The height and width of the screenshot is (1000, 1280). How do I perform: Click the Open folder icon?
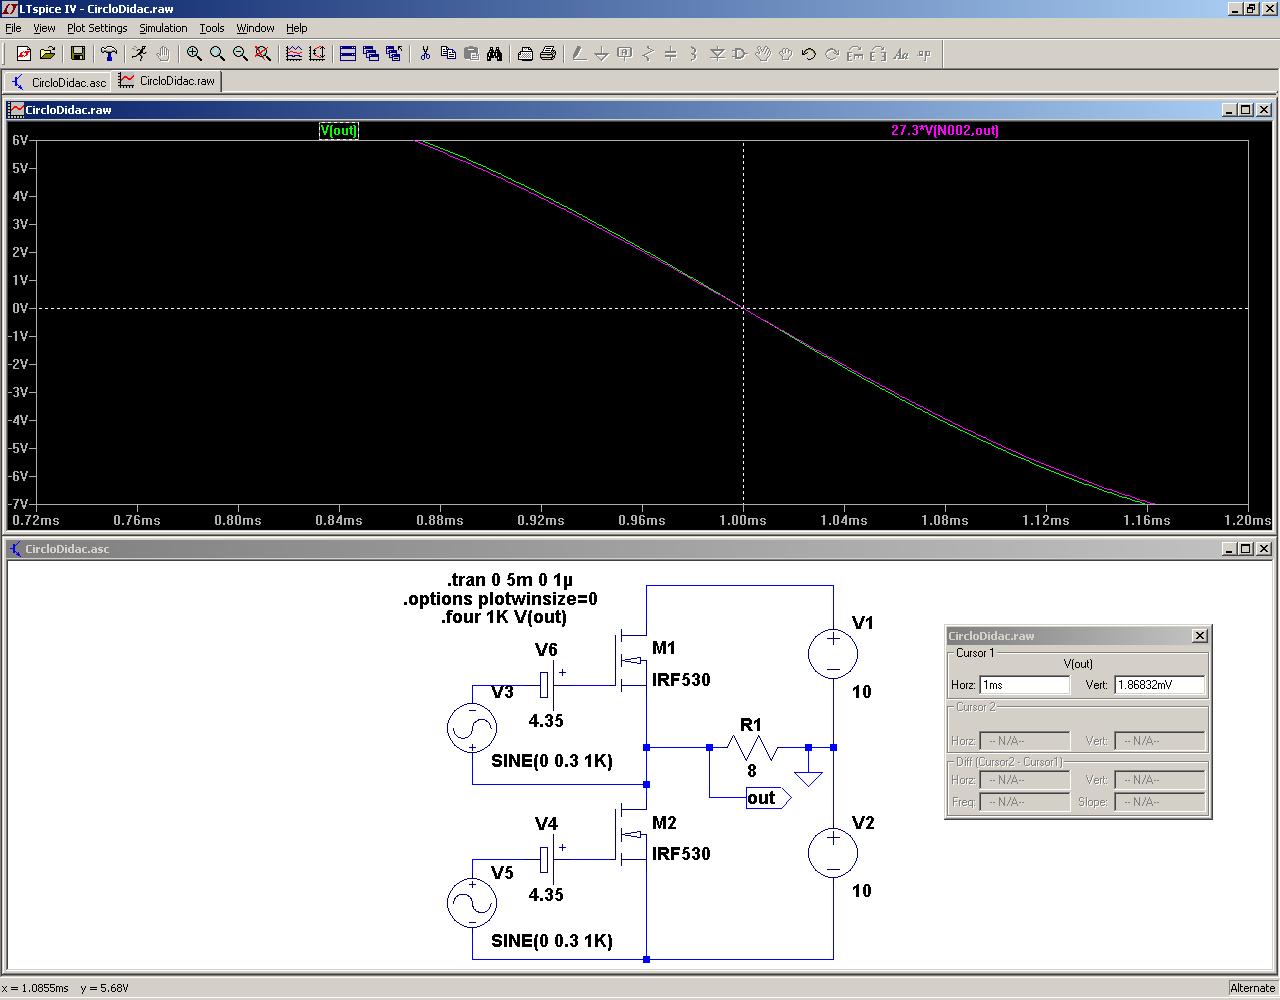tap(47, 54)
